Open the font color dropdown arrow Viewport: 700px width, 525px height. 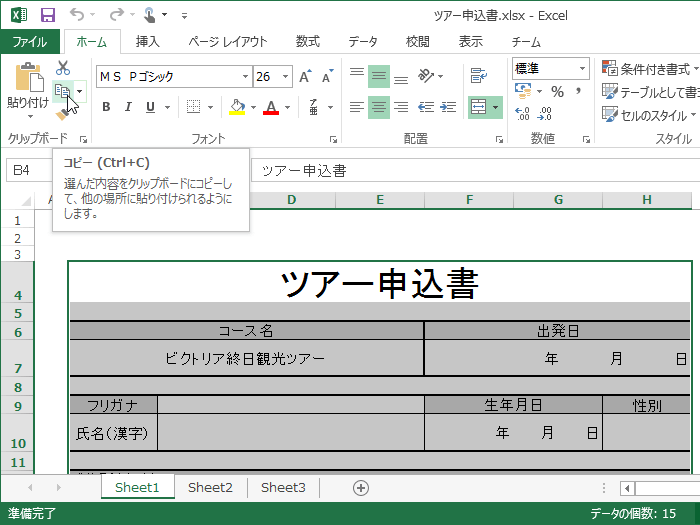(287, 107)
